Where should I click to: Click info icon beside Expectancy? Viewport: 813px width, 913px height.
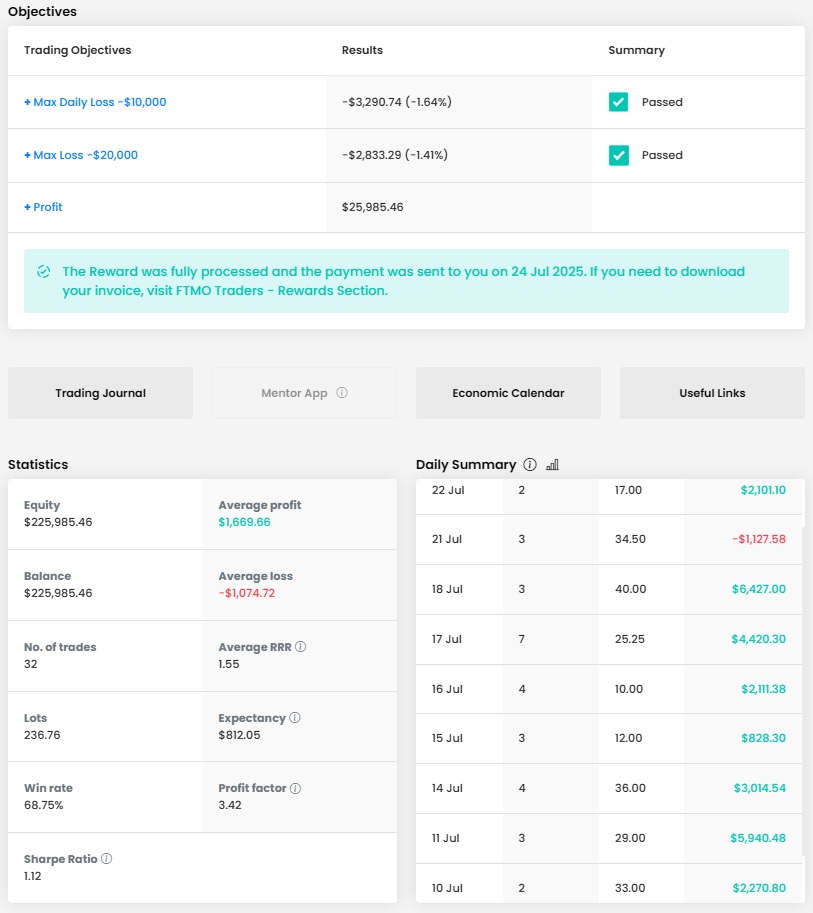click(295, 718)
